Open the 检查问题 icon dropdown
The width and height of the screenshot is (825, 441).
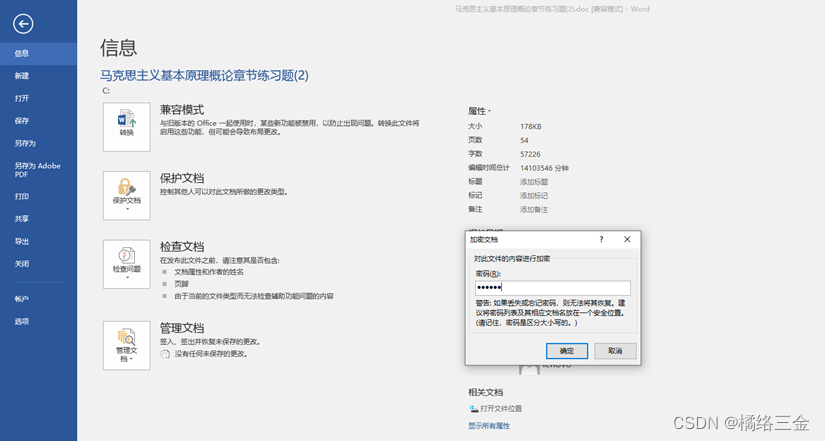pyautogui.click(x=127, y=264)
